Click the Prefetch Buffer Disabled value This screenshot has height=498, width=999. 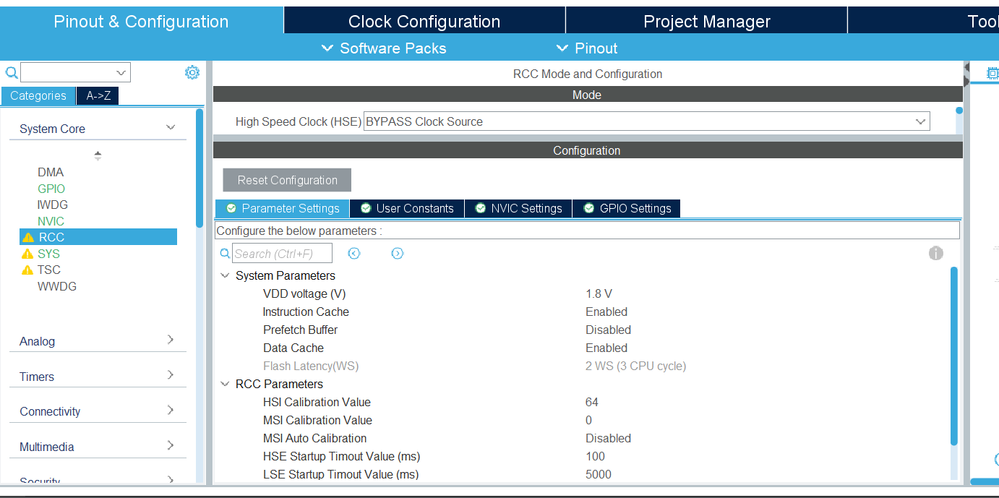coord(608,330)
